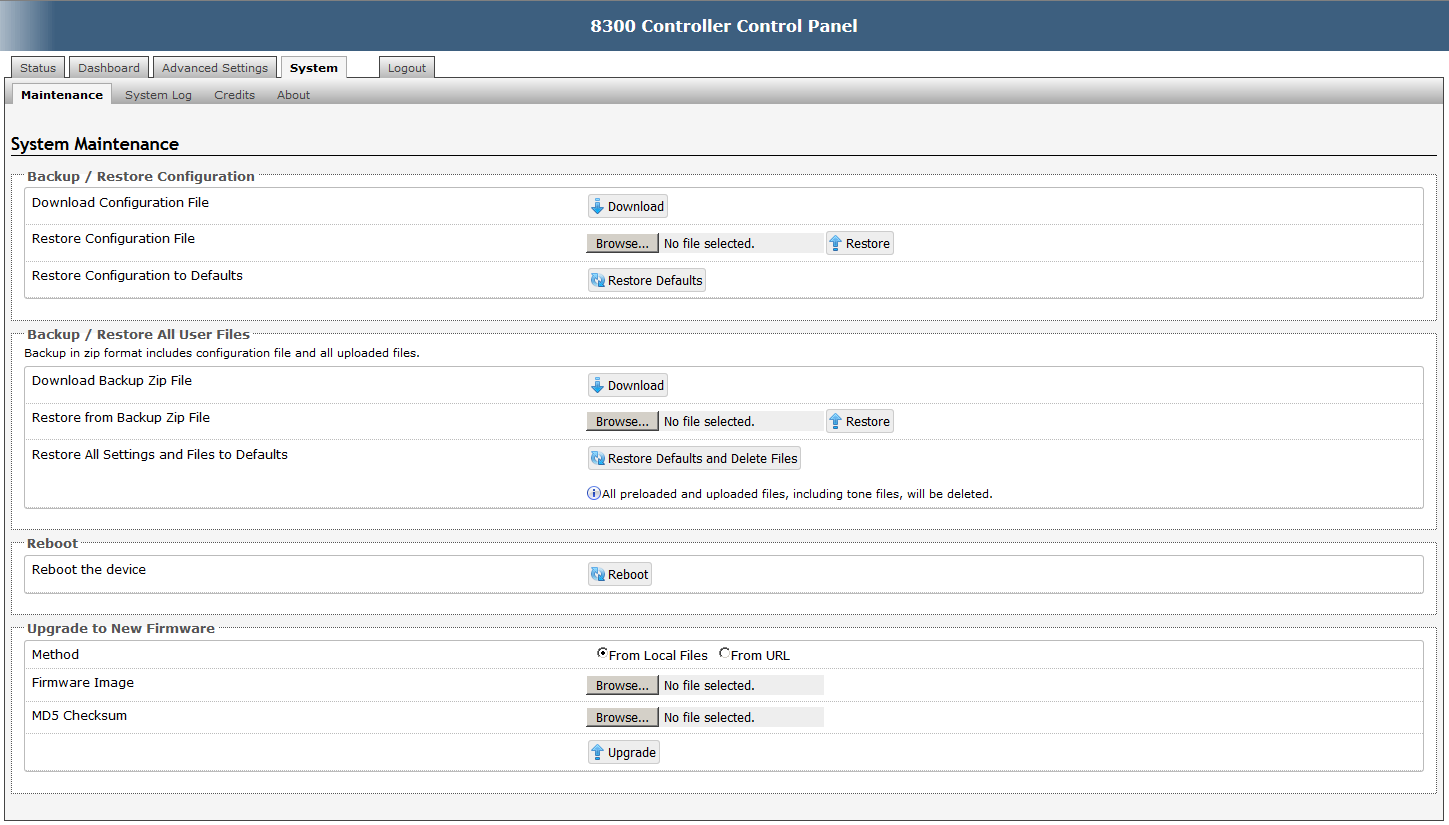
Task: Select the From Local Files radio button
Action: (602, 654)
